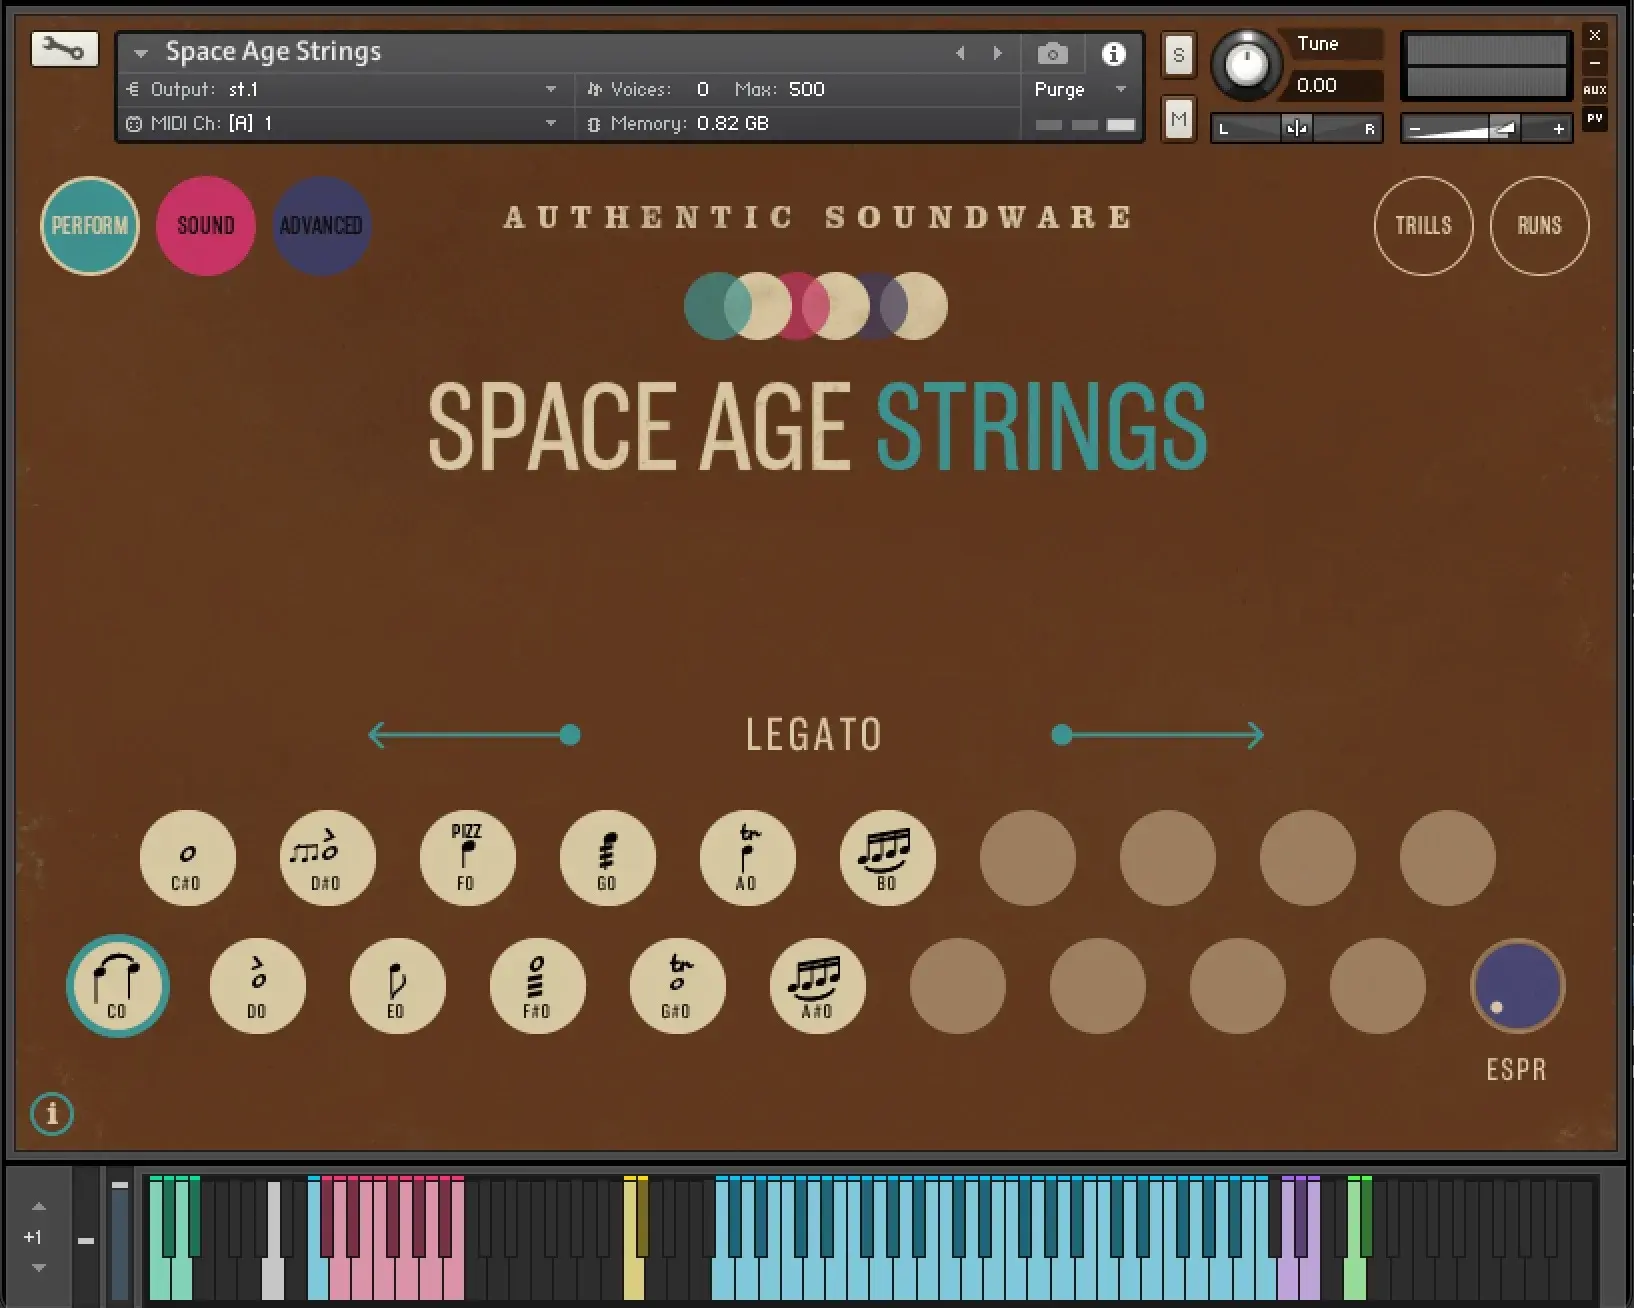
Task: Select the F0 pizzicato articulation
Action: coord(467,858)
